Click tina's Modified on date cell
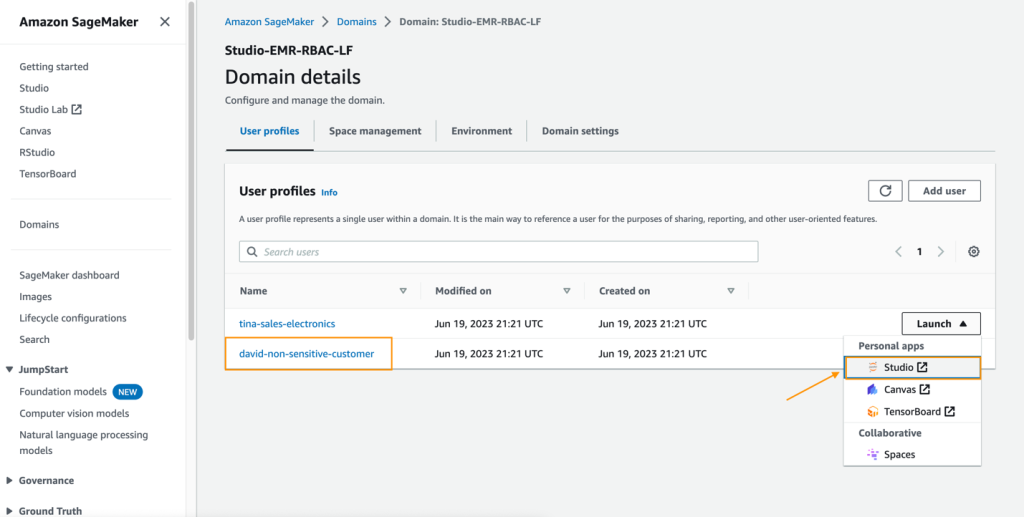The height and width of the screenshot is (517, 1024). pos(489,323)
